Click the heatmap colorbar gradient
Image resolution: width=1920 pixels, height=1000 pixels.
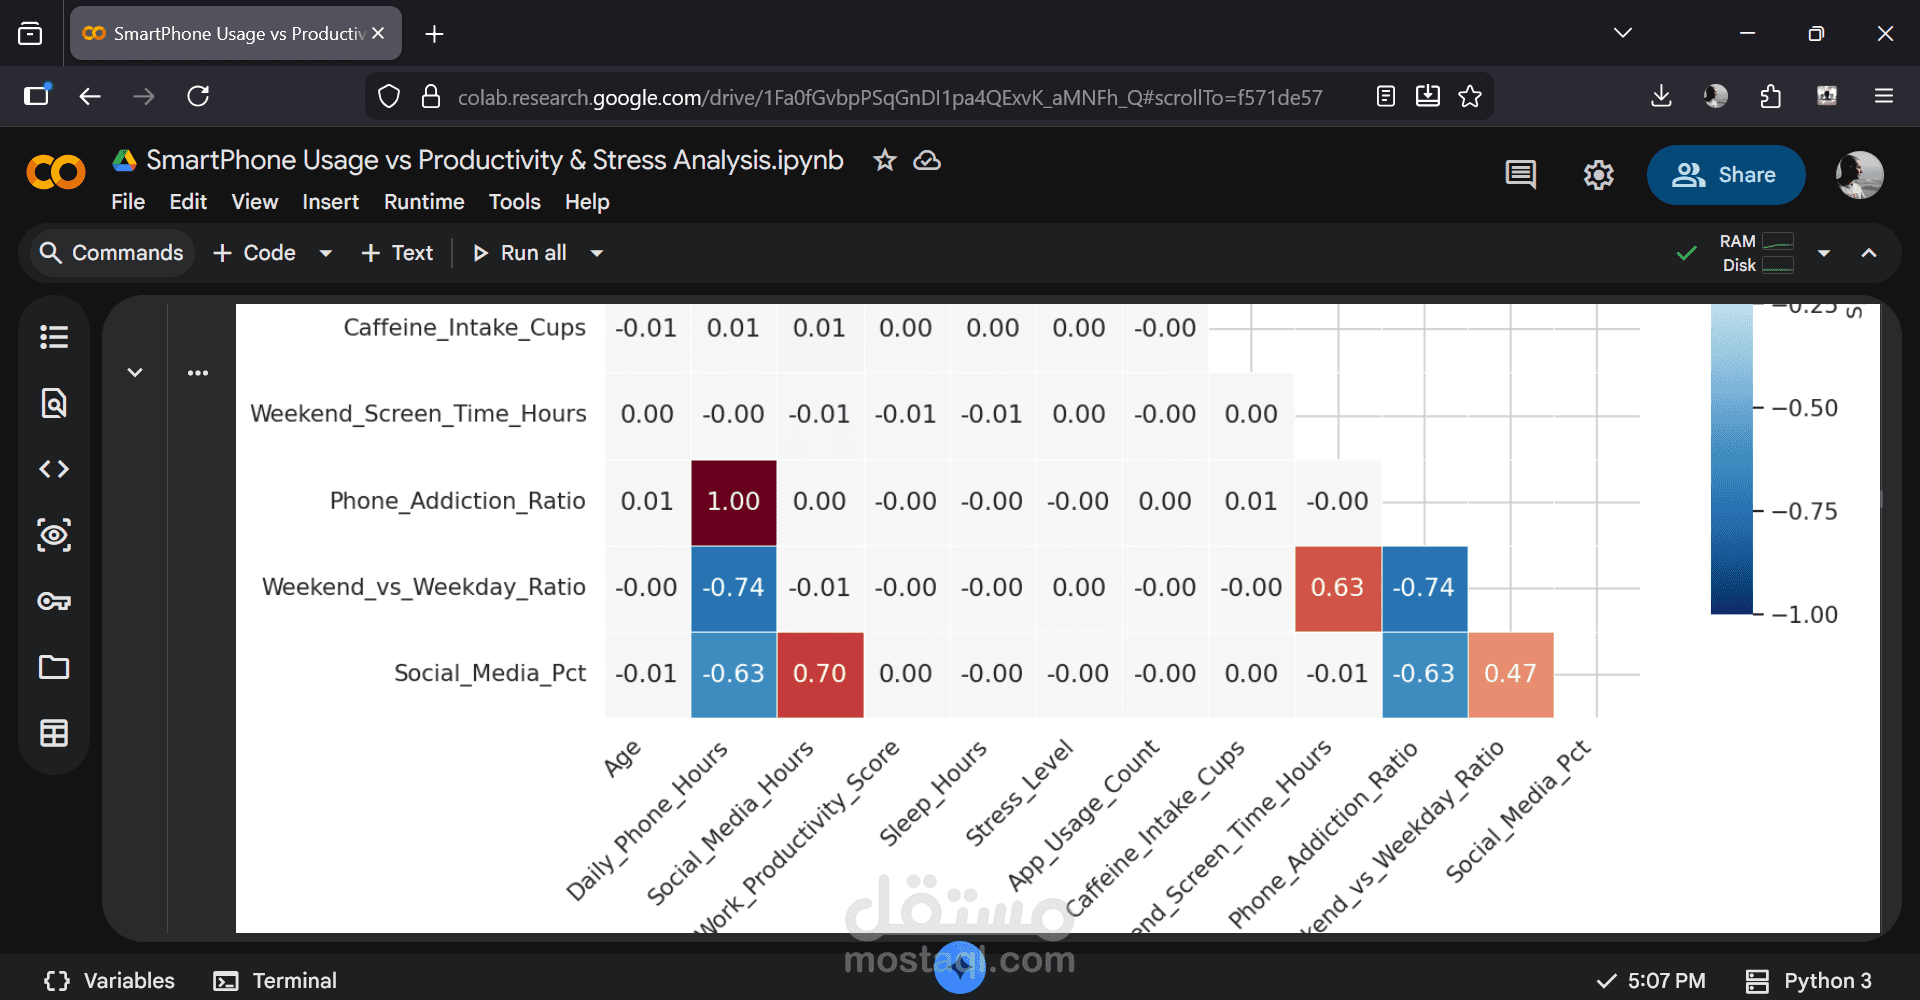[x=1731, y=460]
